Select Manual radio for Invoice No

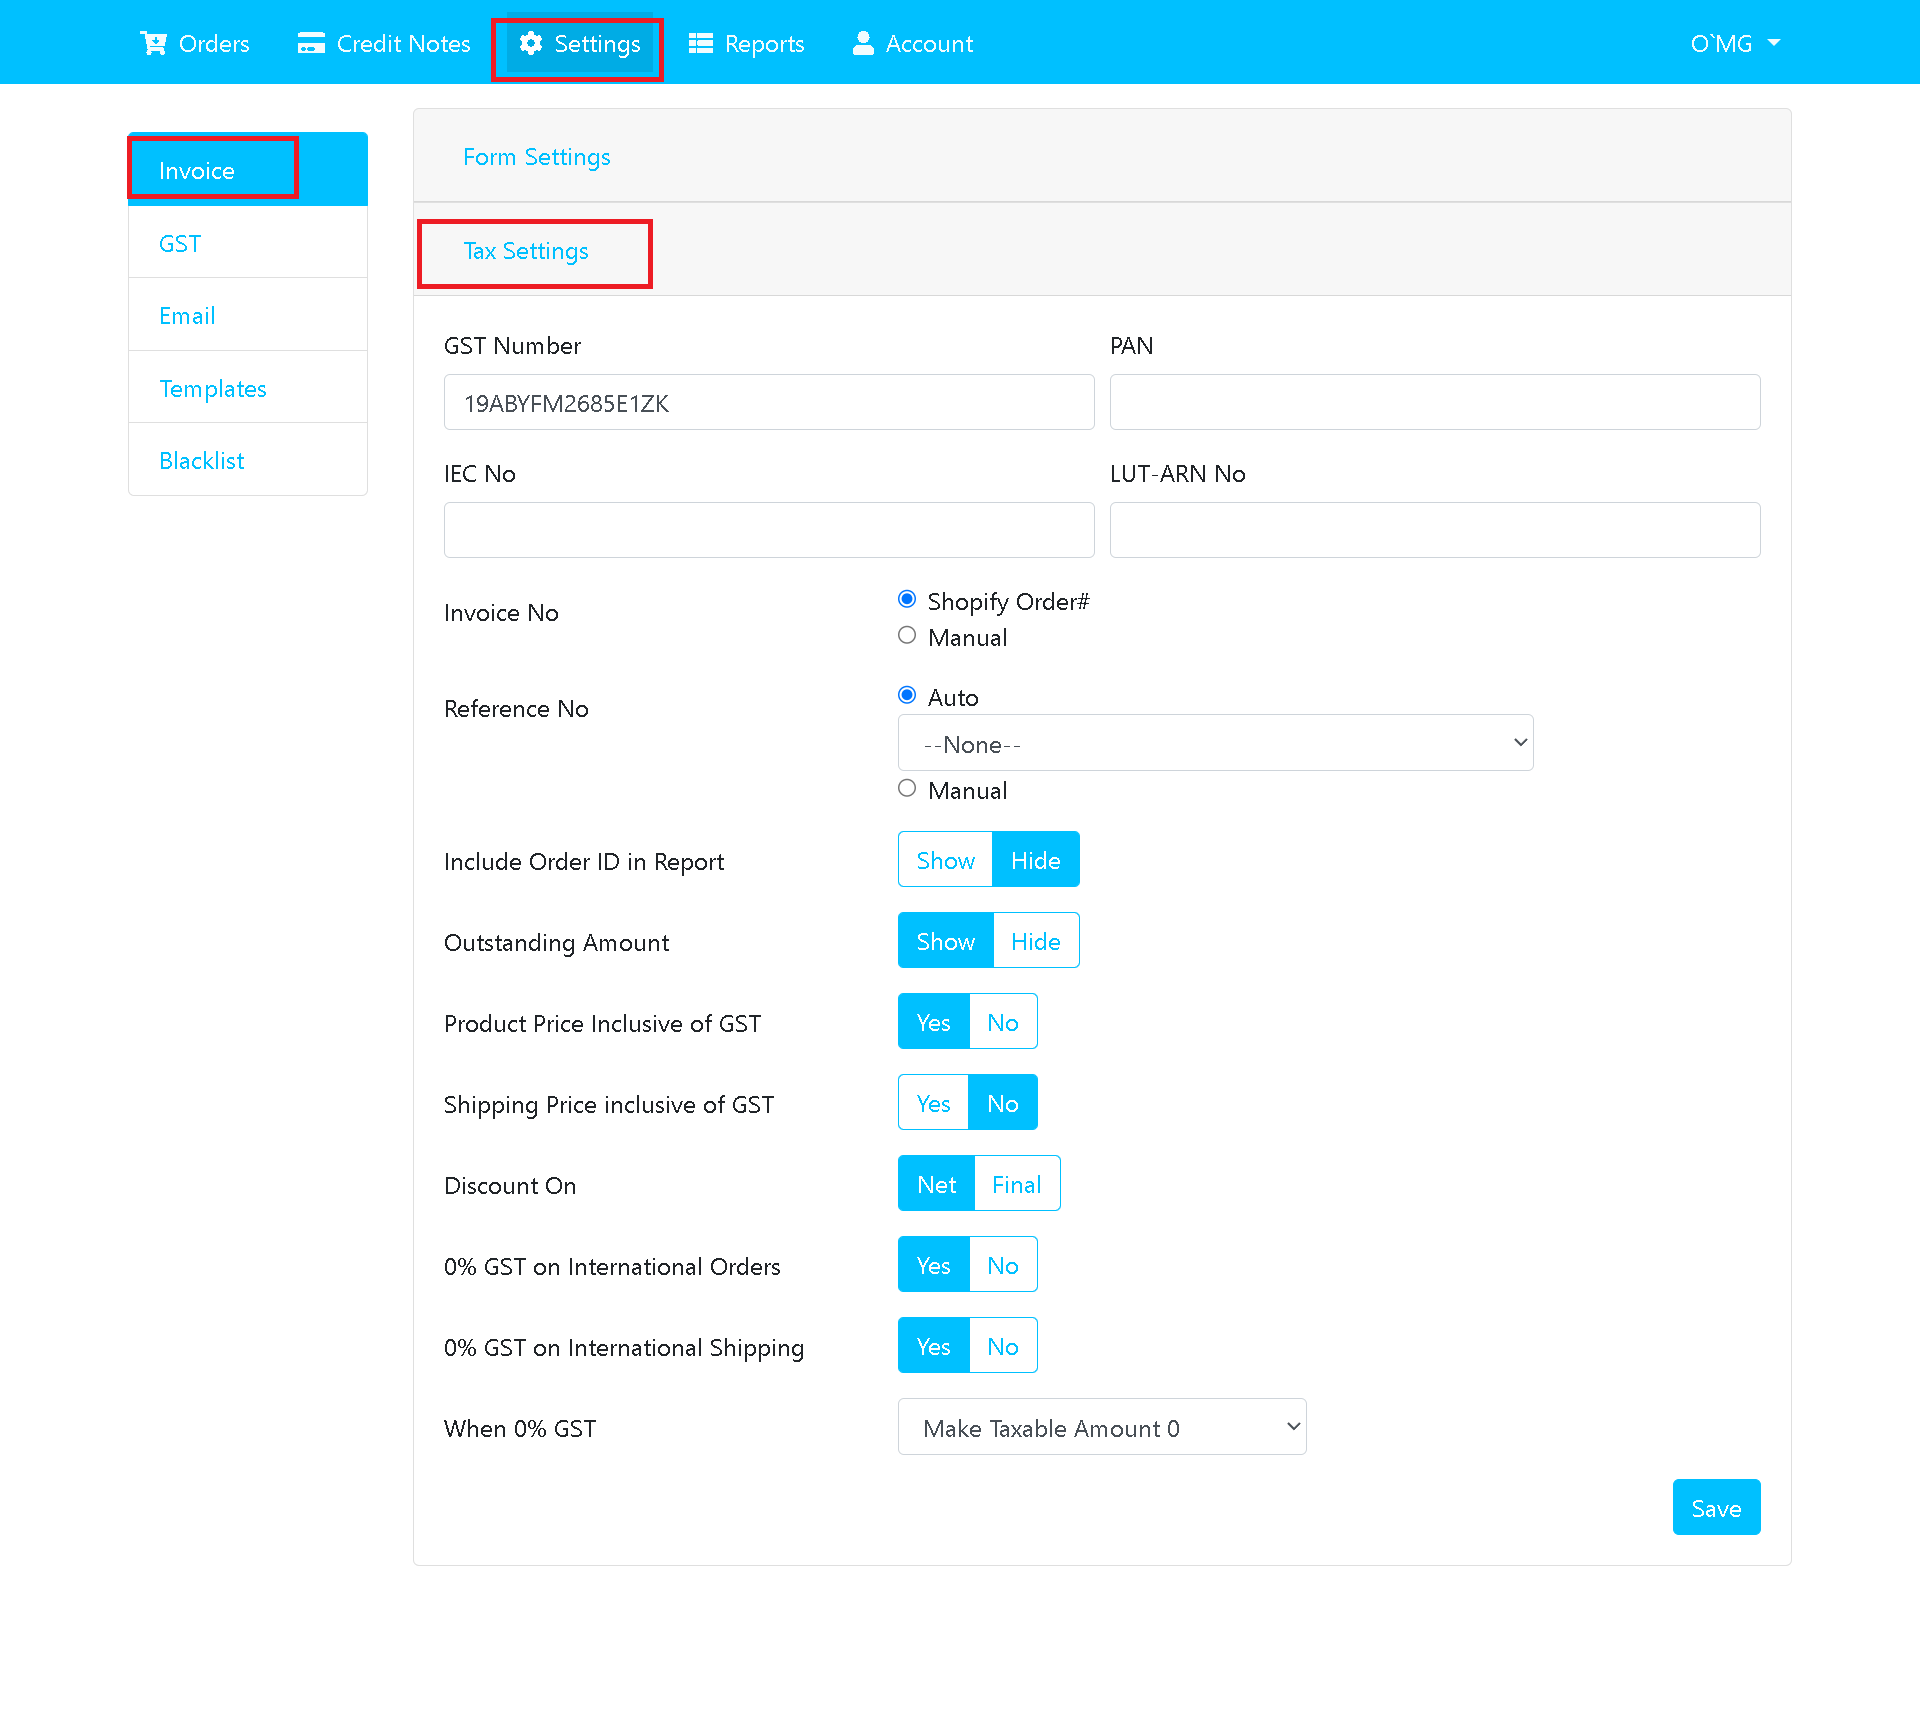coord(907,636)
